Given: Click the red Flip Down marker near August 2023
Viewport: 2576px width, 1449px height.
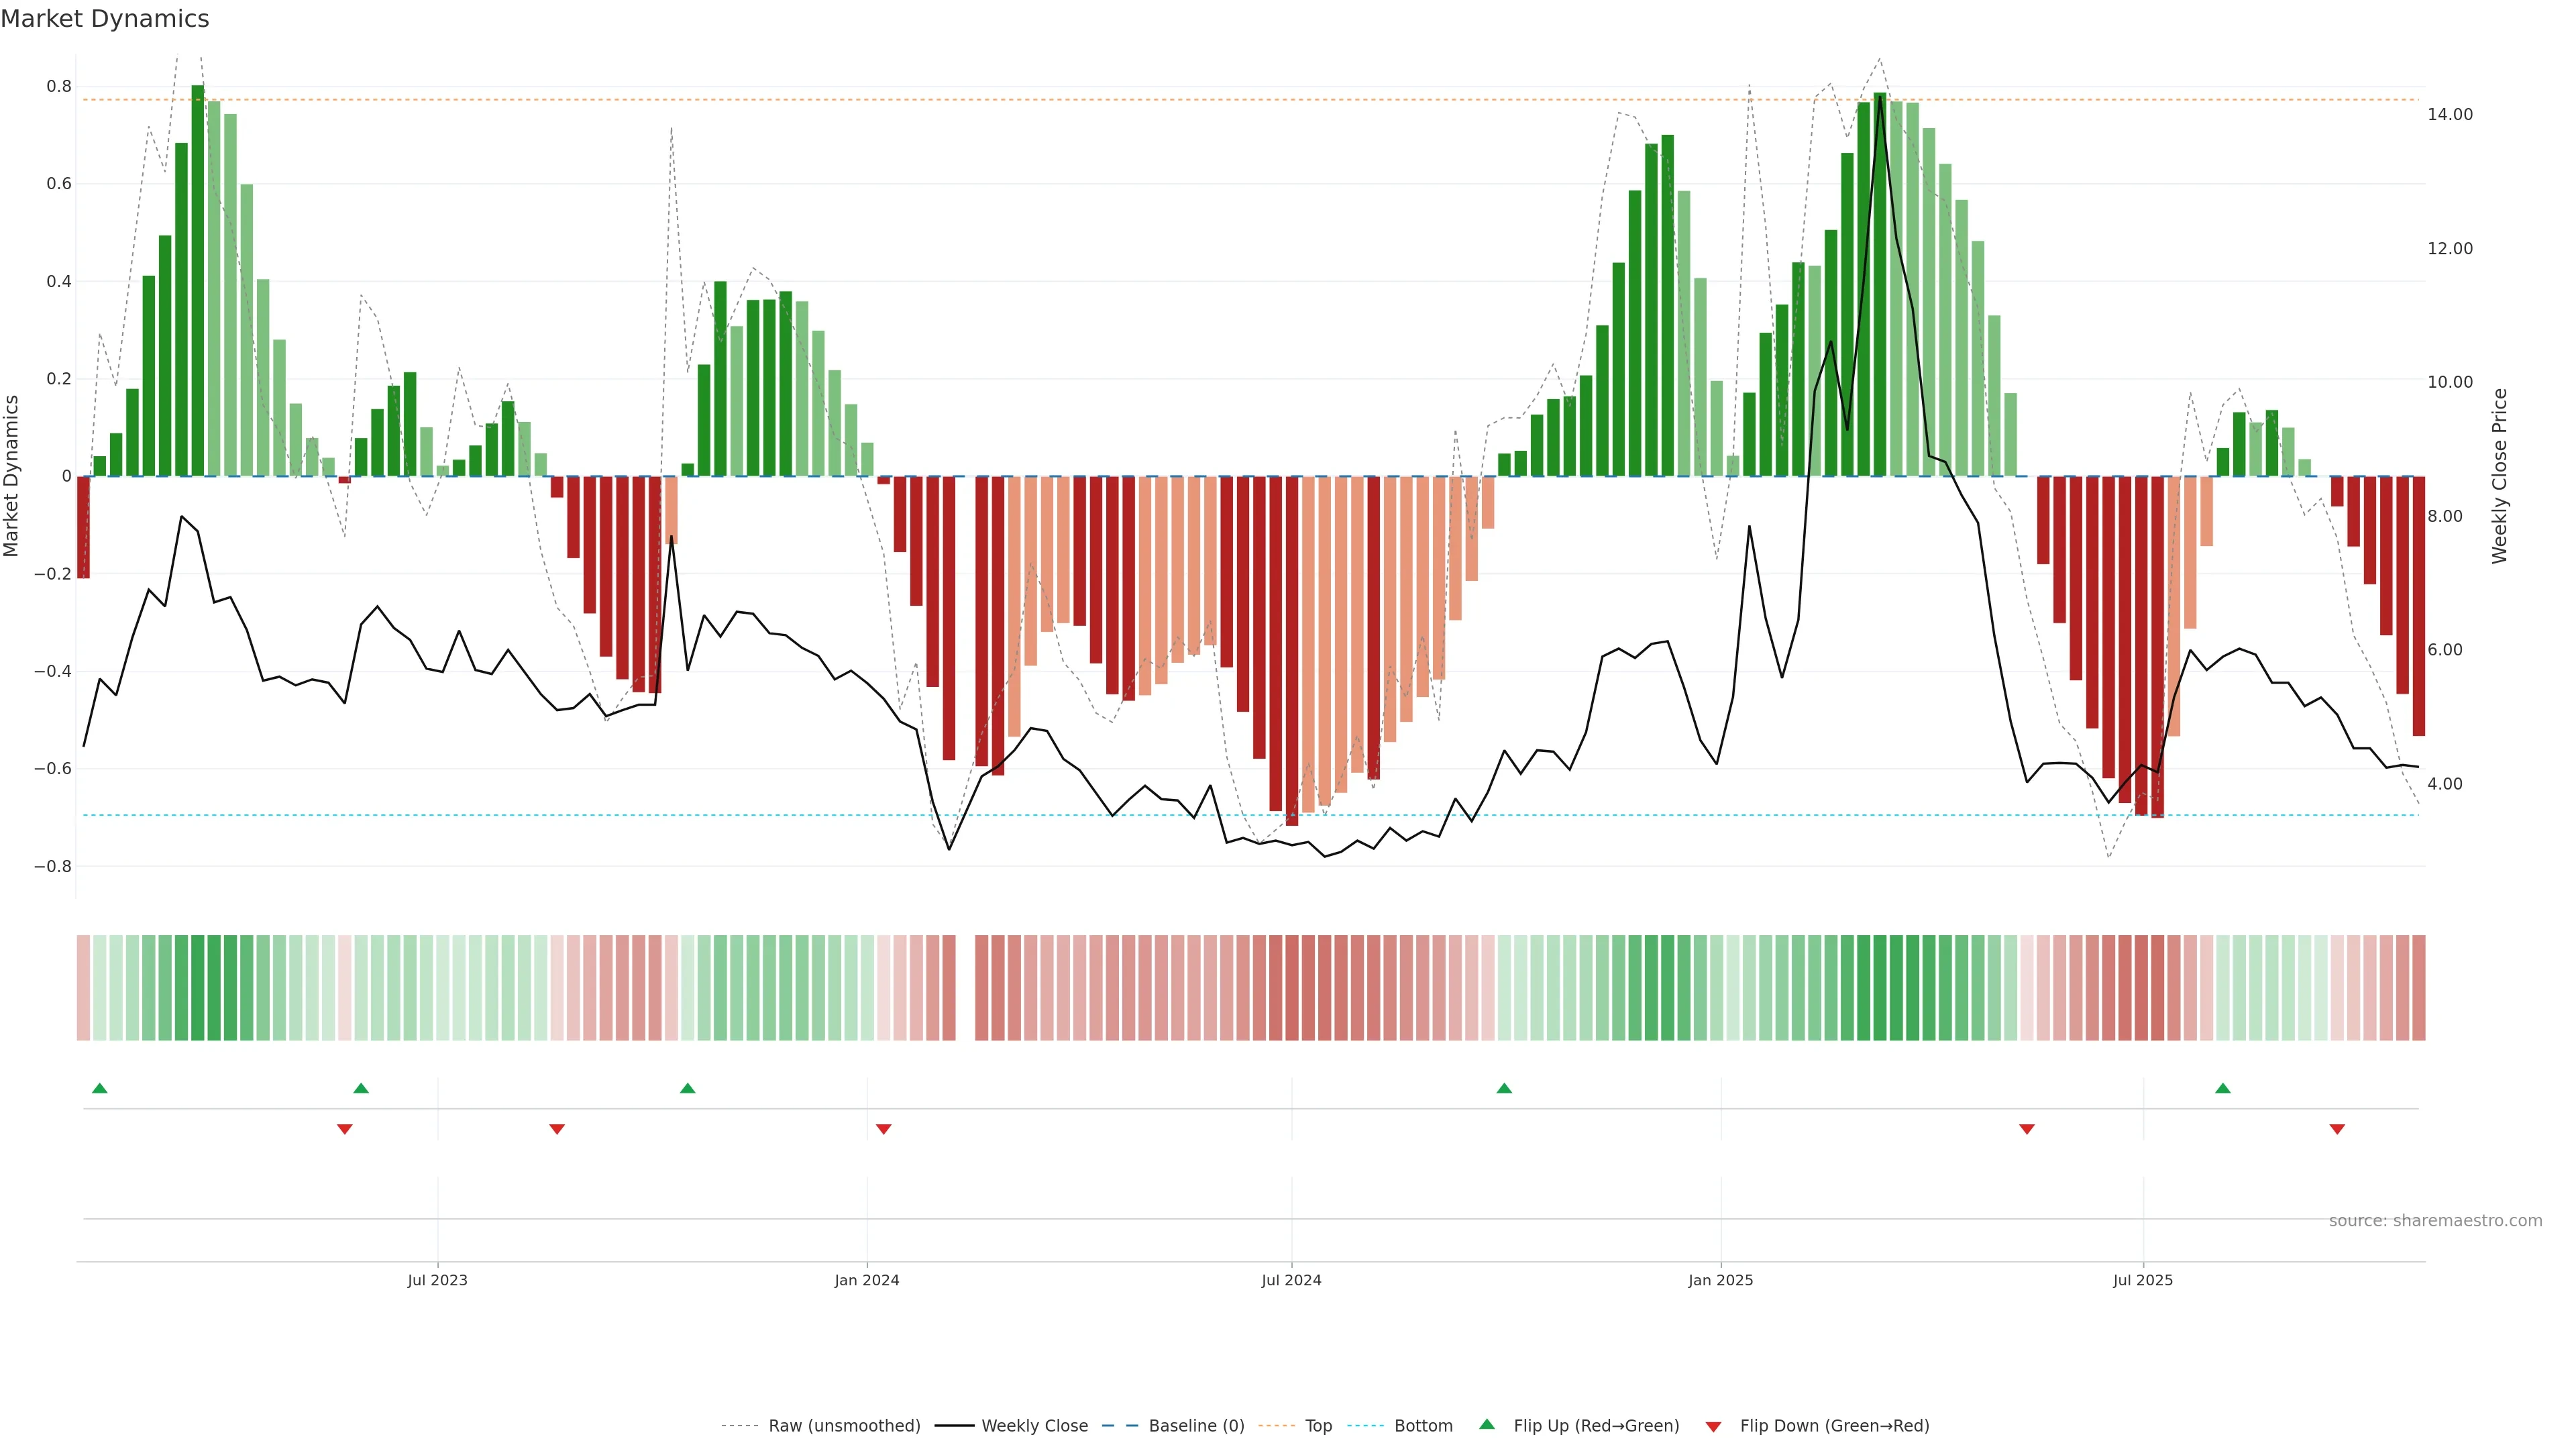Looking at the screenshot, I should coord(557,1129).
